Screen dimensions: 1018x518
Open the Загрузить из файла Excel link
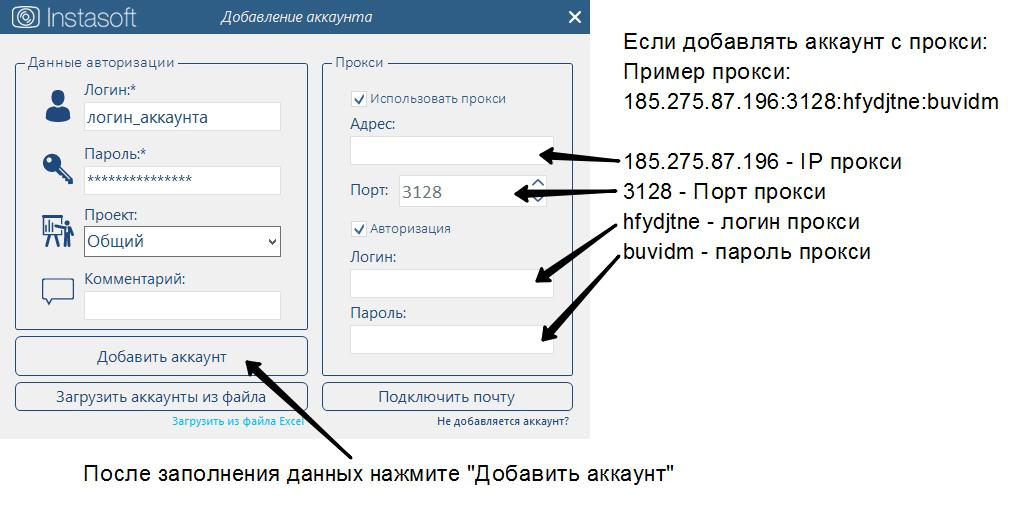tap(238, 421)
